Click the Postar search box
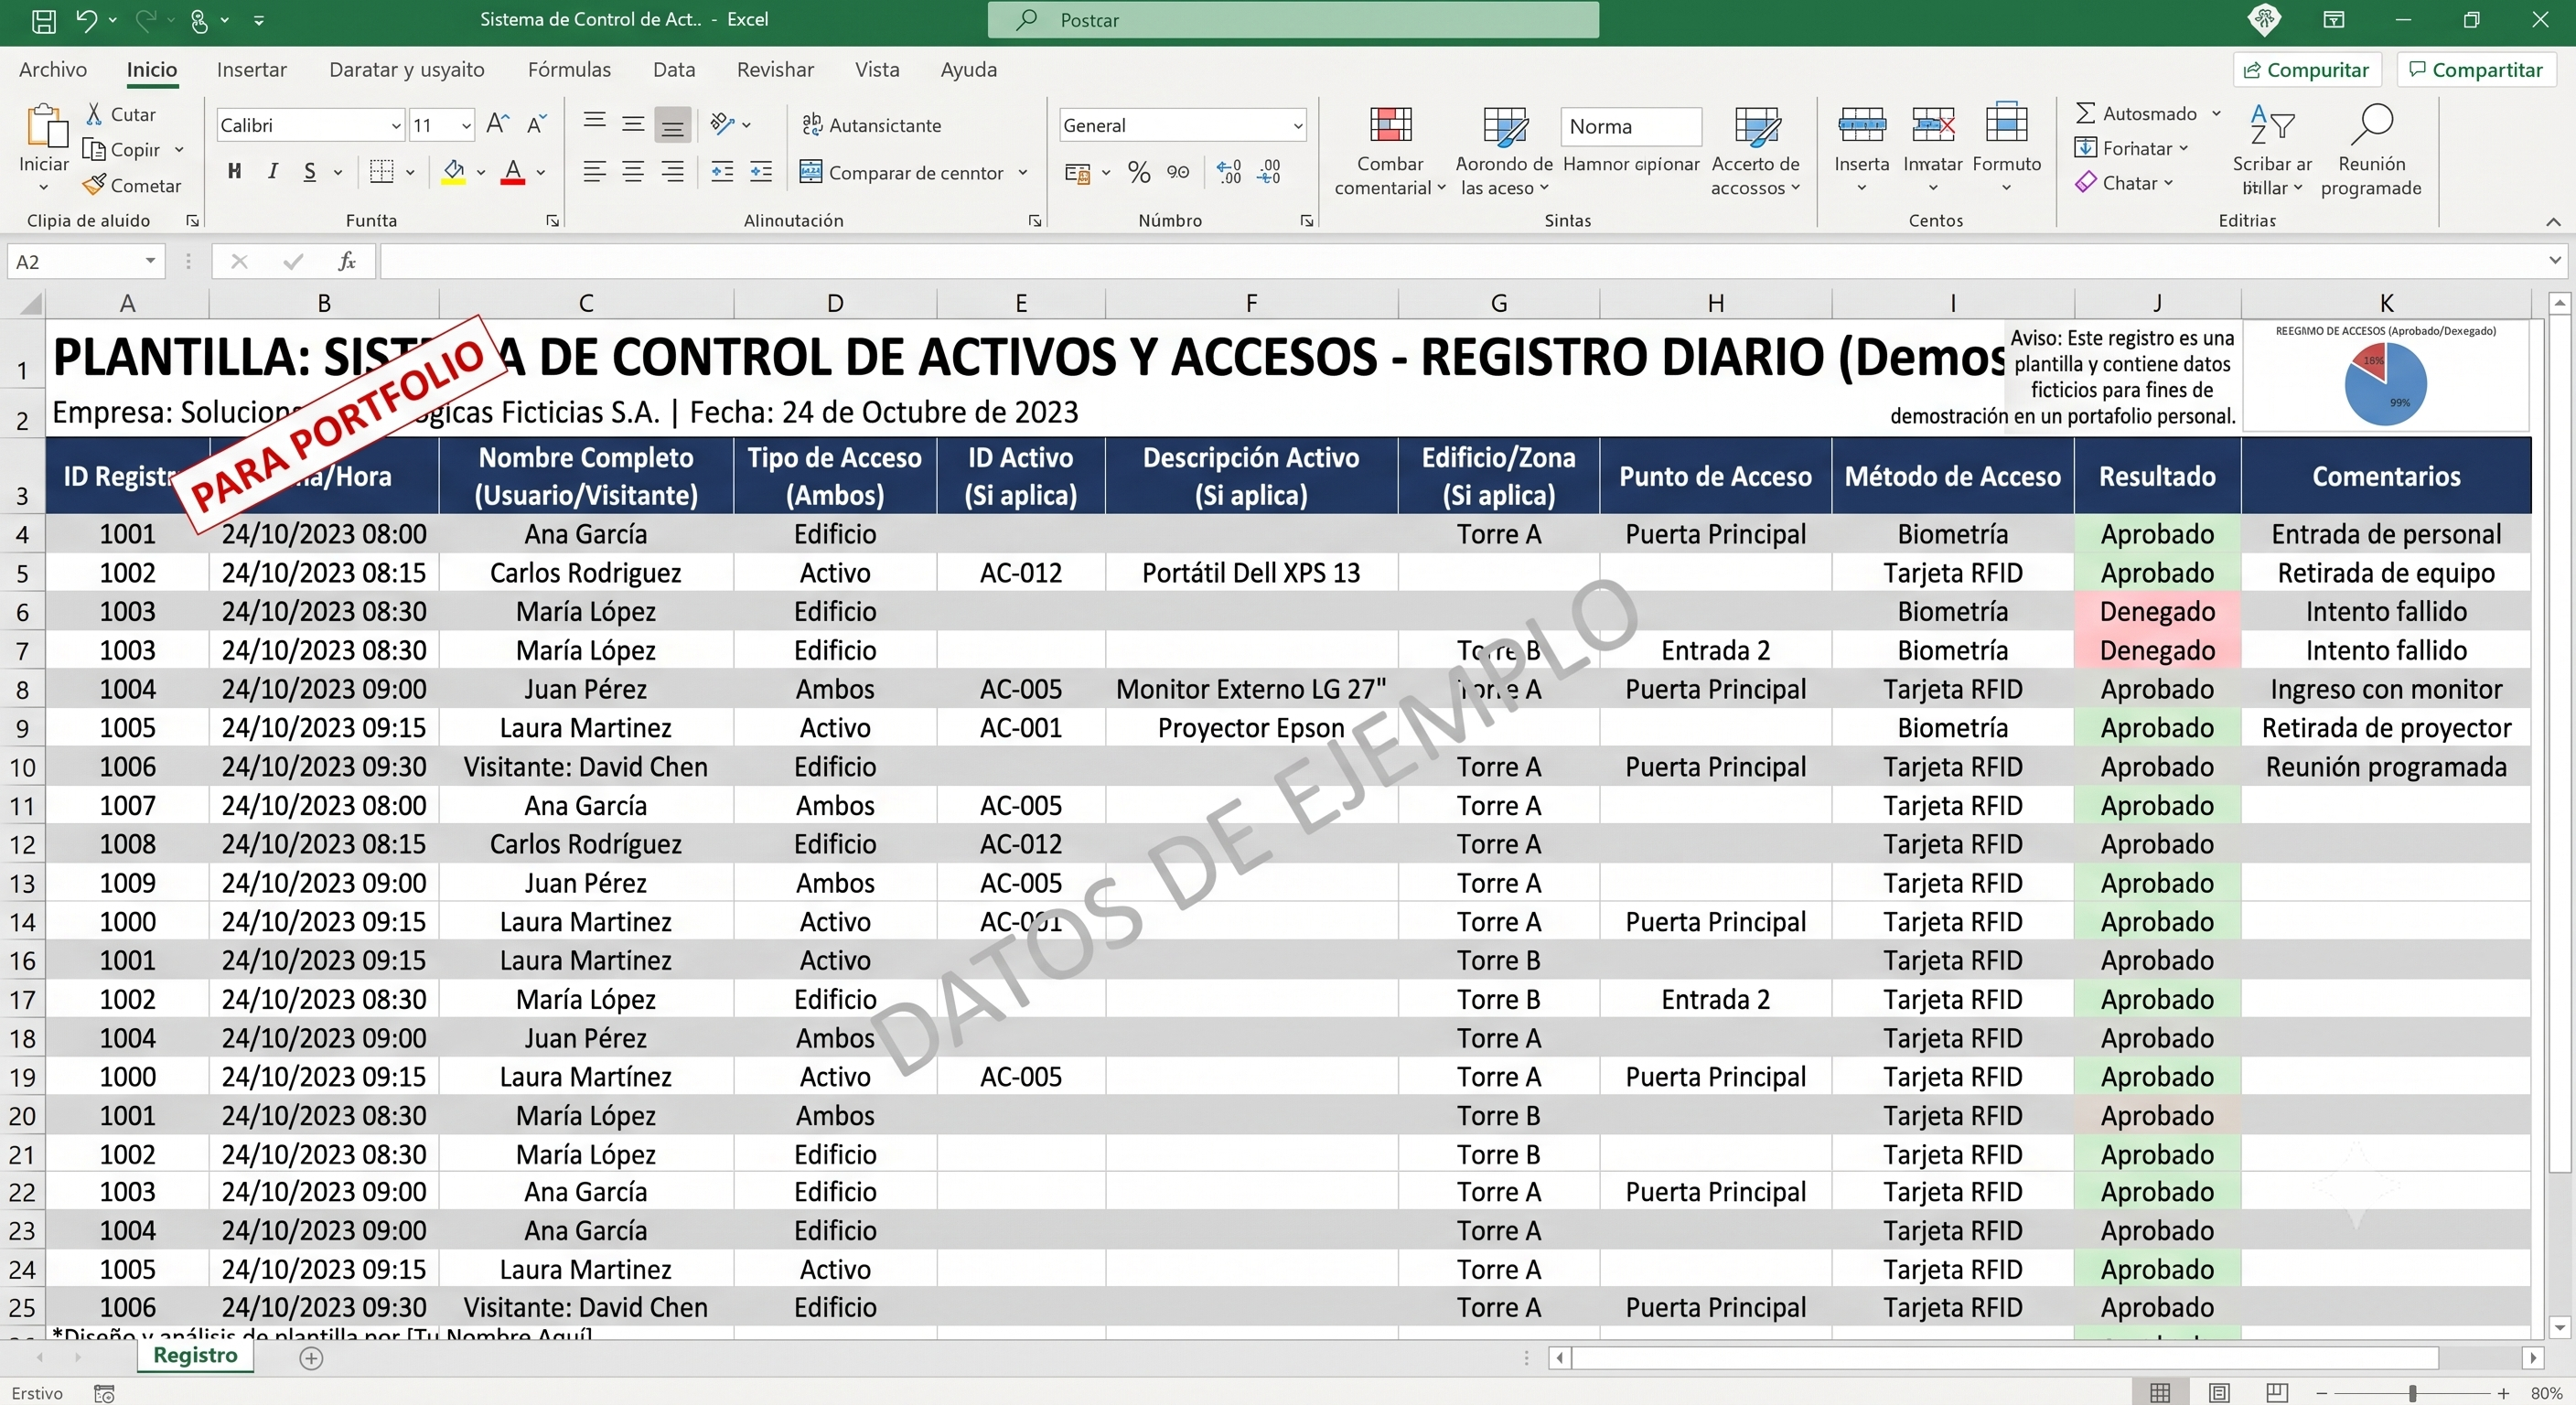2576x1405 pixels. click(x=1293, y=20)
